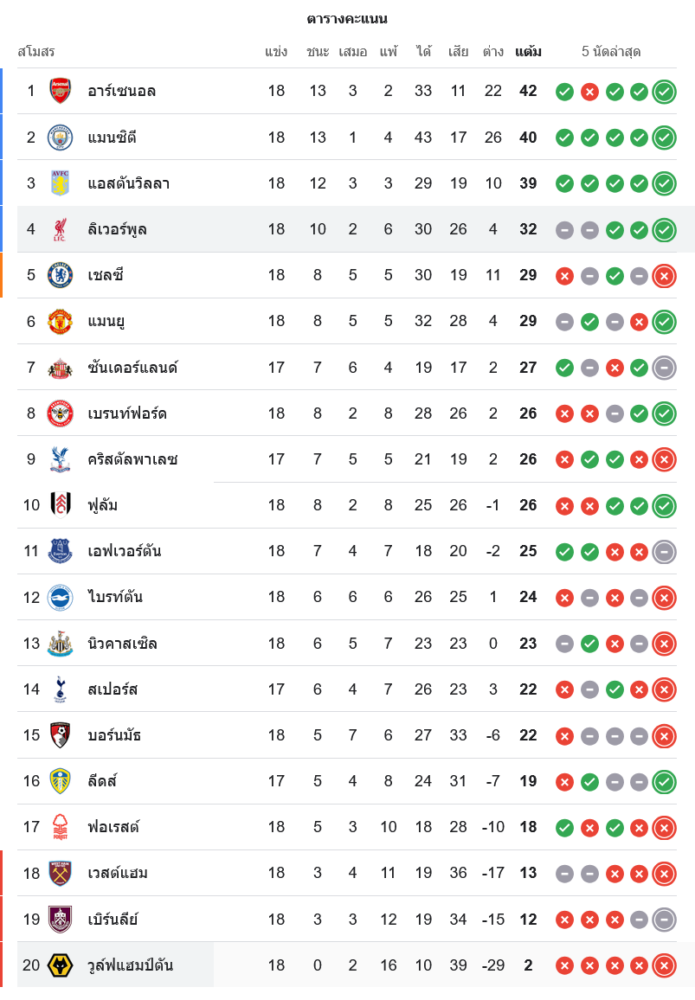Click the Arsenal club crest icon
The width and height of the screenshot is (695, 1000).
[60, 91]
